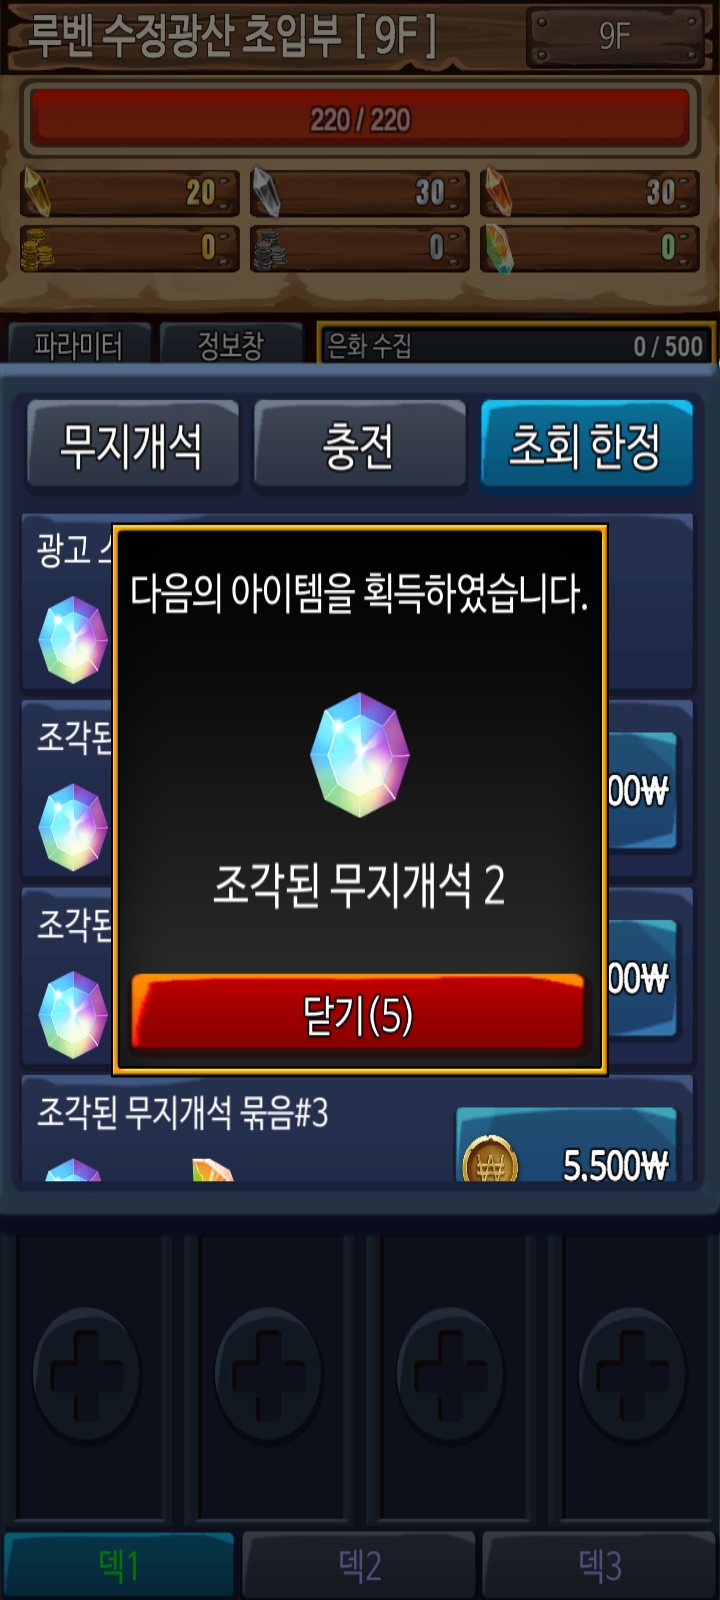This screenshot has width=720, height=1600.
Task: Switch to the 무지개석 shop tab
Action: click(x=133, y=445)
